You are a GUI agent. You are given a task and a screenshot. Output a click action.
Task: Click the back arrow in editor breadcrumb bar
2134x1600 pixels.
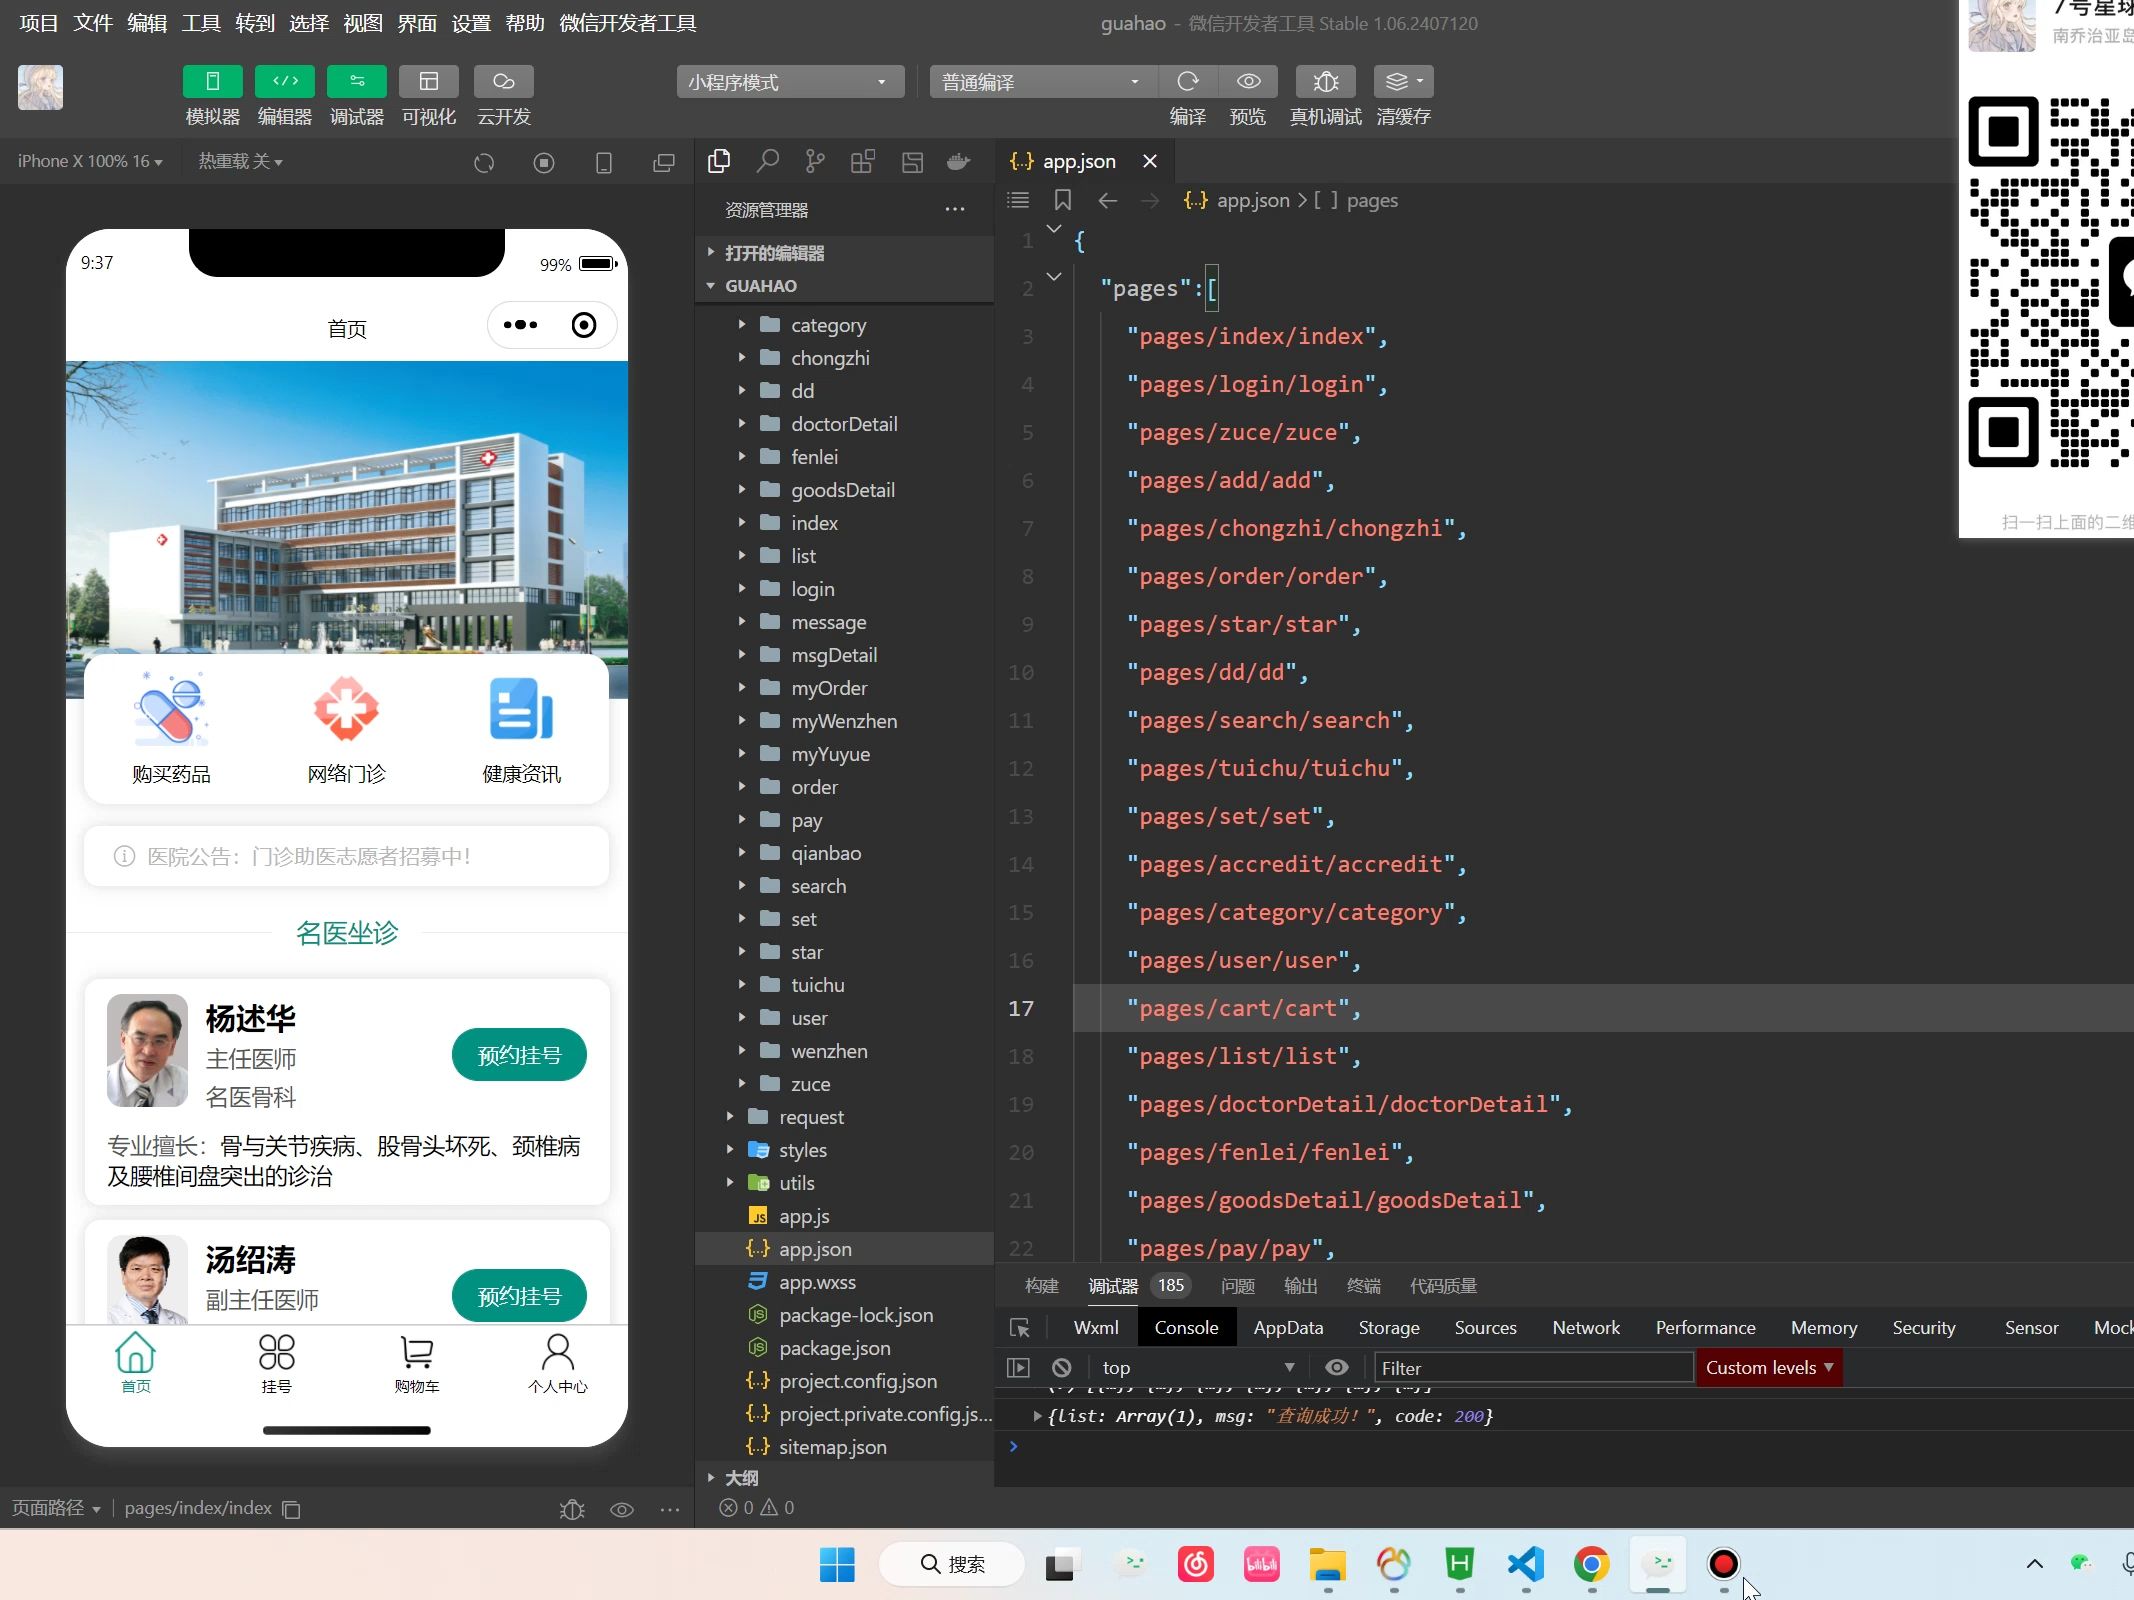point(1107,200)
